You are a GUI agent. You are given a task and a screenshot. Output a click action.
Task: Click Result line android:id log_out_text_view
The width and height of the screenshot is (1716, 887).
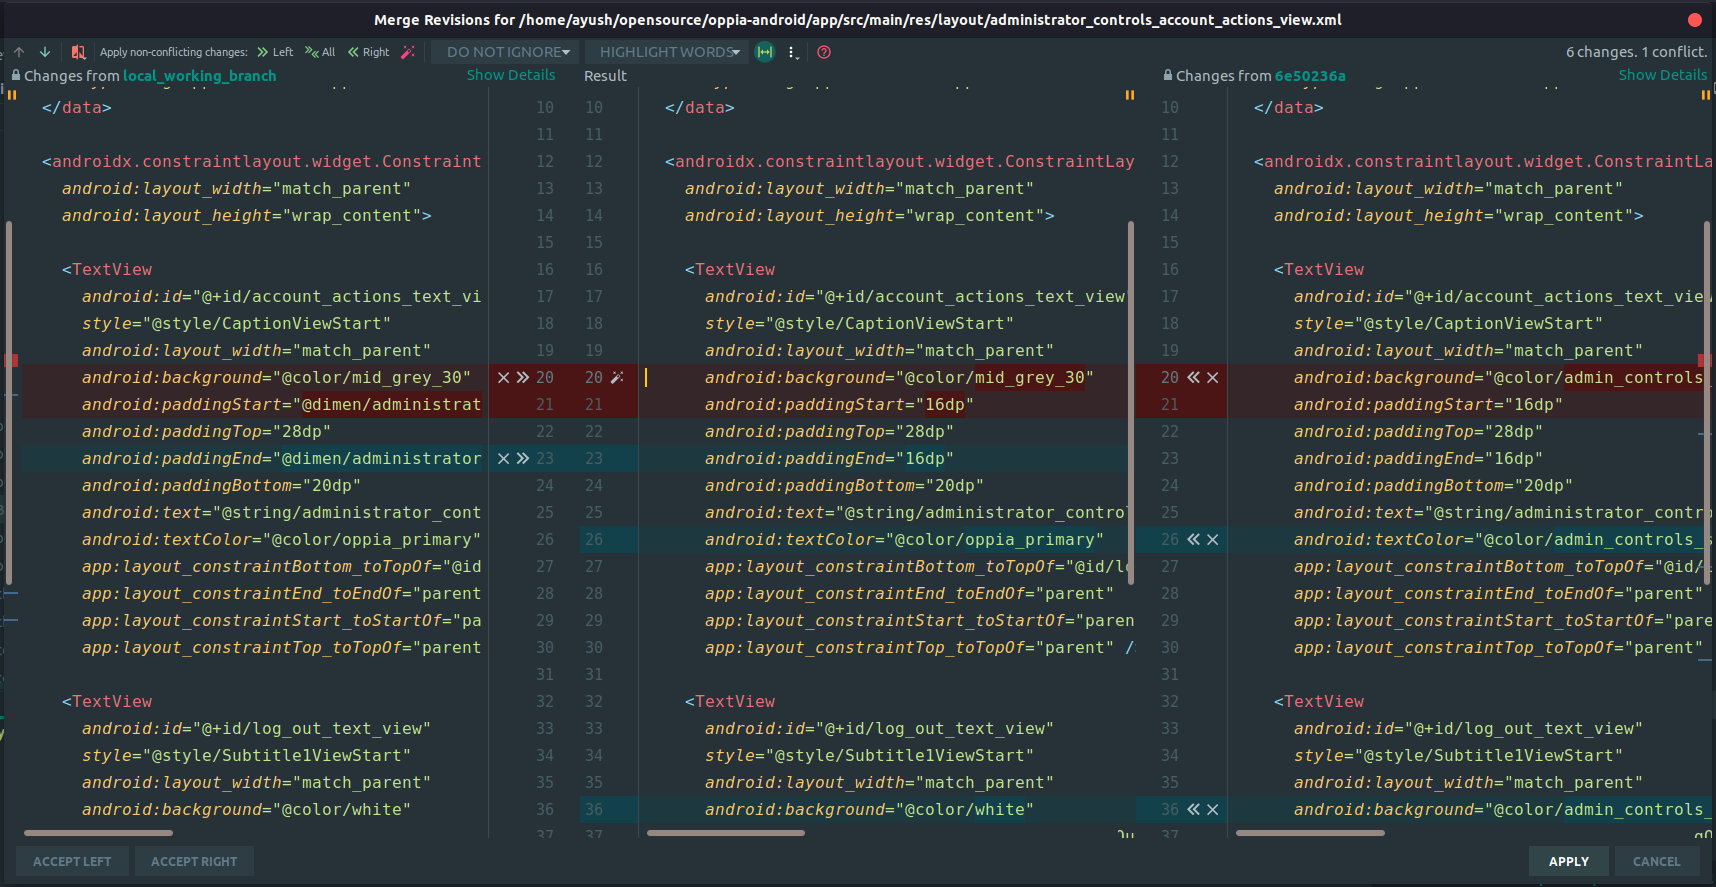pyautogui.click(x=879, y=728)
